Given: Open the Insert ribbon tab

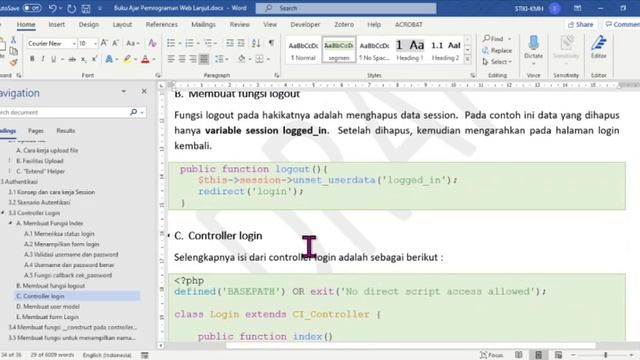Looking at the screenshot, I should point(56,24).
